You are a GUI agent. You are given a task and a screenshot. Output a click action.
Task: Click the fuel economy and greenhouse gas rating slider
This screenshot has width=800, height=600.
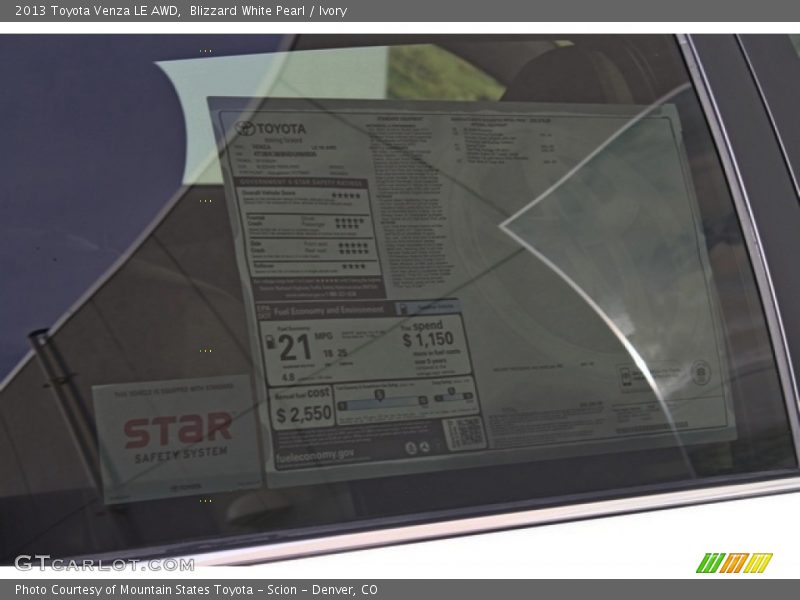tap(383, 399)
